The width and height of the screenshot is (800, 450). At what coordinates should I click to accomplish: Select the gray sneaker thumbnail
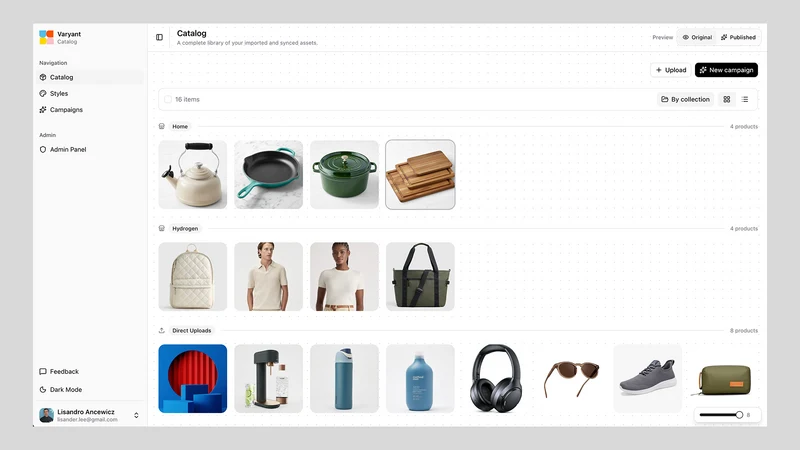(x=648, y=379)
